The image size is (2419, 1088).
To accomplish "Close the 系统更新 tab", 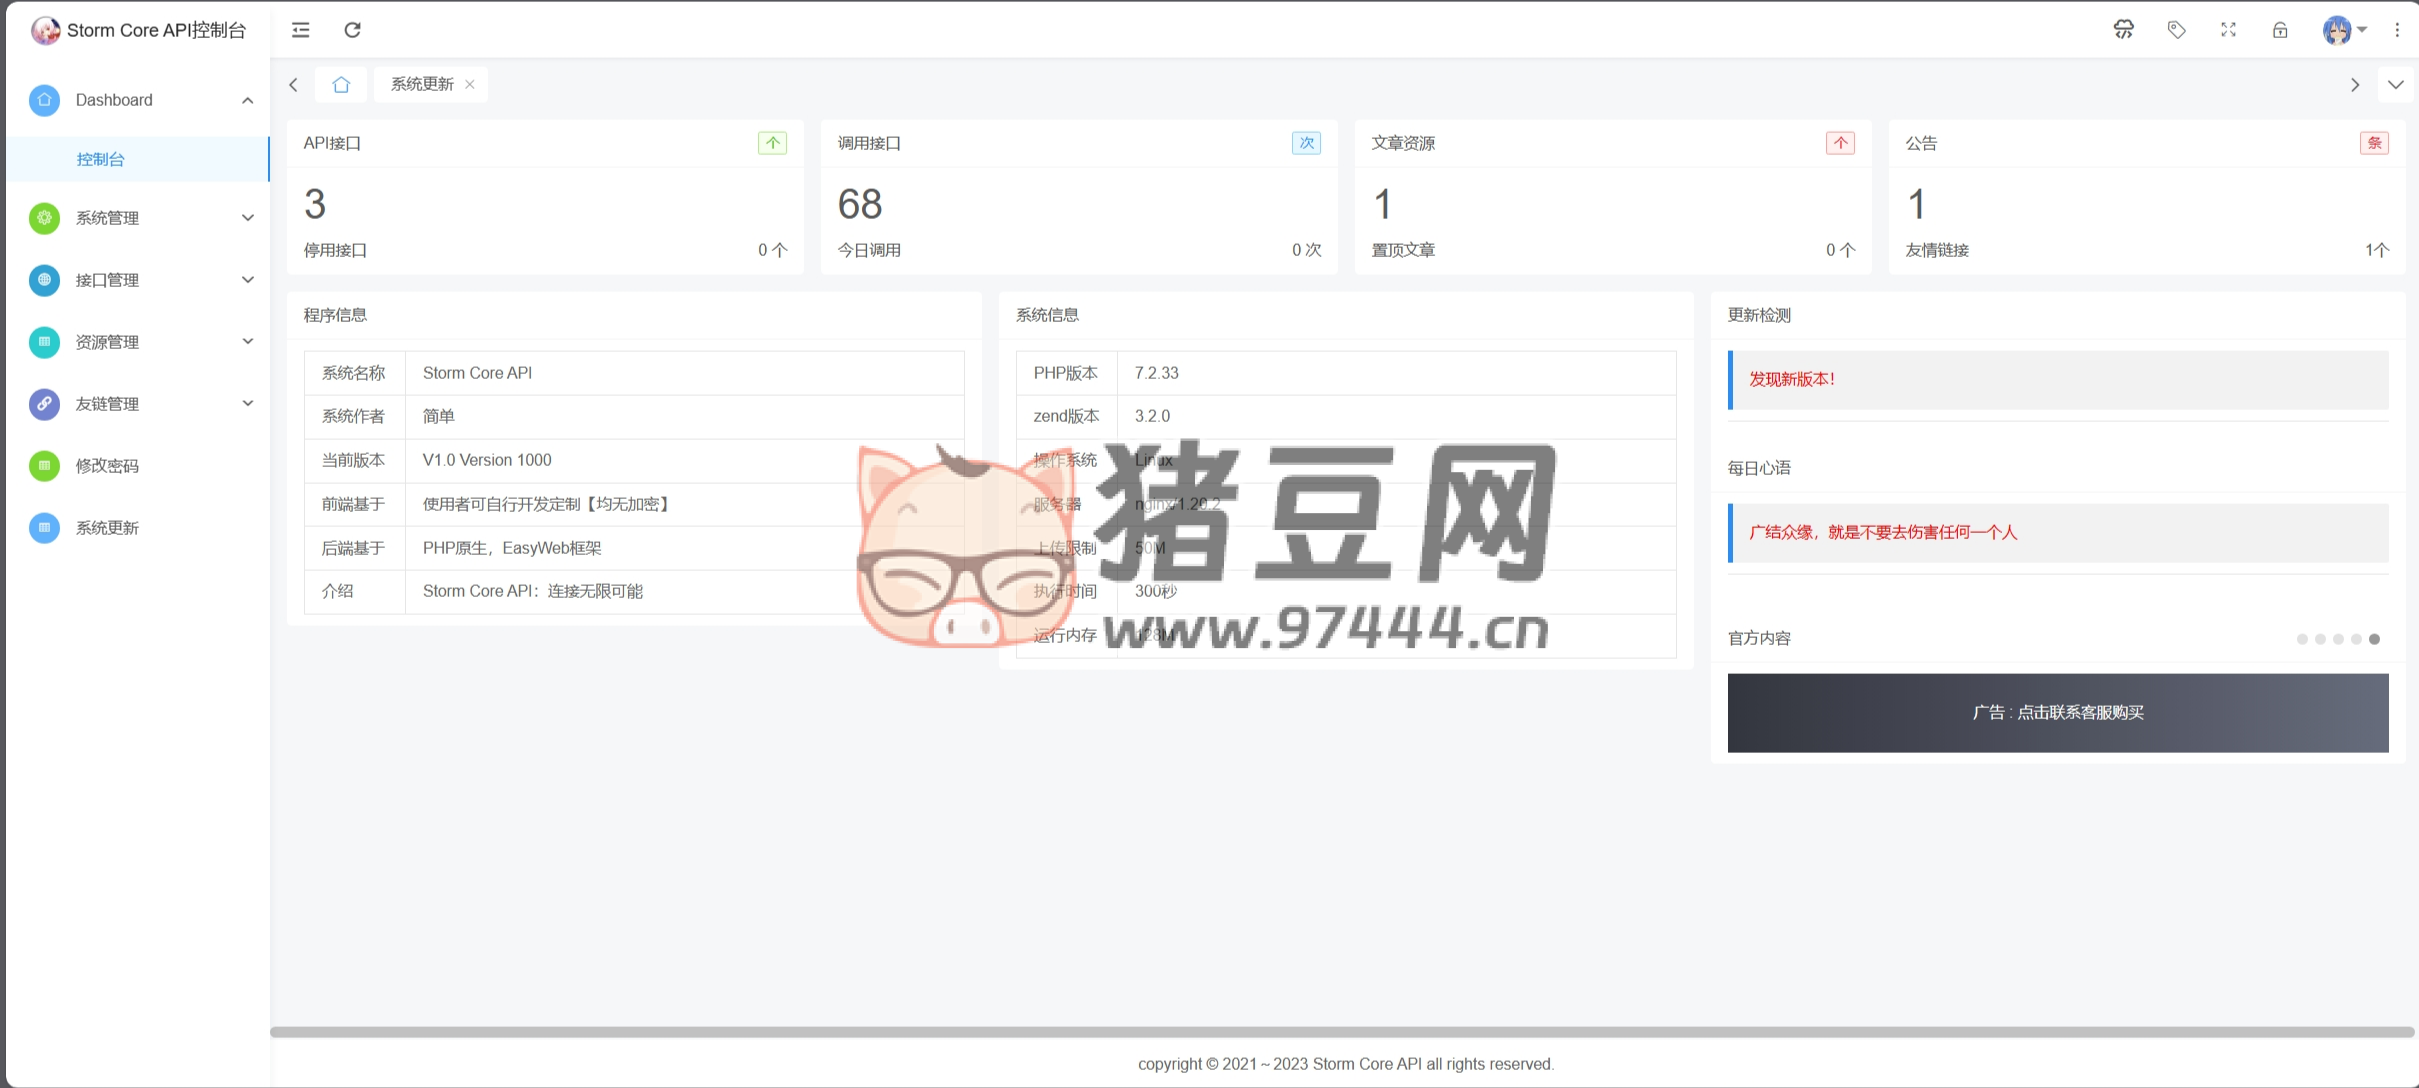I will pyautogui.click(x=470, y=85).
